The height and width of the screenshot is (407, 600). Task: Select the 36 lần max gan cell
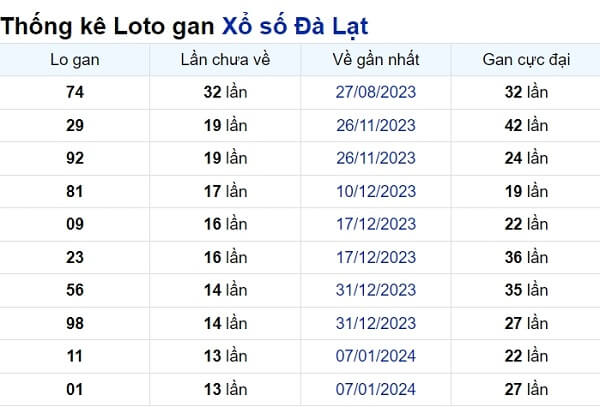(x=526, y=257)
